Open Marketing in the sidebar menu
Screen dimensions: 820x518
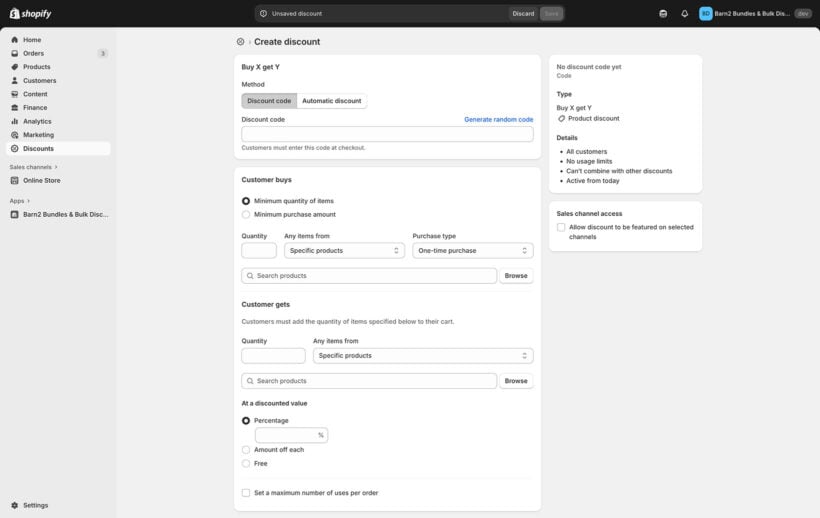(x=38, y=135)
